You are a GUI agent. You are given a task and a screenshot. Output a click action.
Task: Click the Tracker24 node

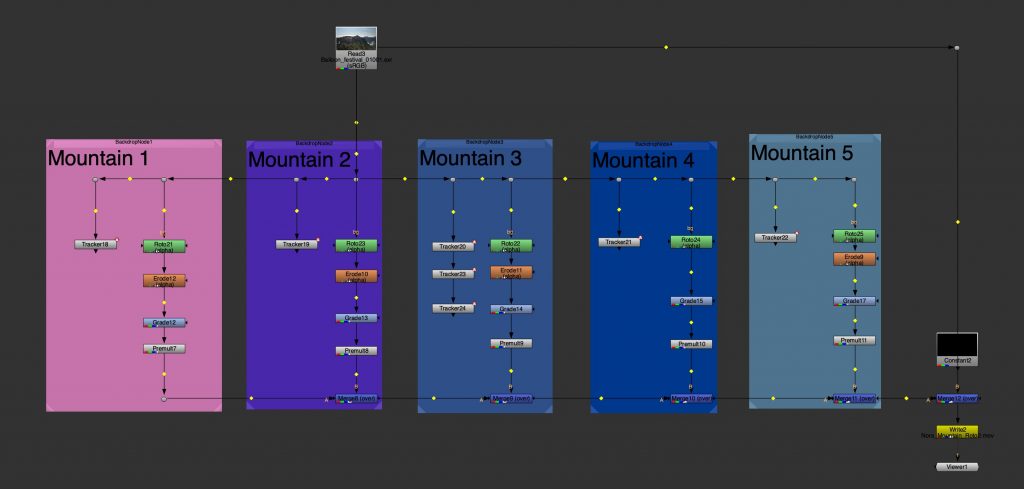pyautogui.click(x=454, y=308)
